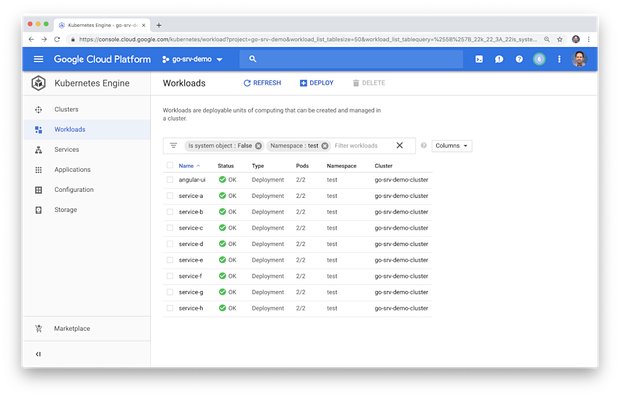
Task: Remove the 'Is system object : False' filter chip
Action: 258,146
